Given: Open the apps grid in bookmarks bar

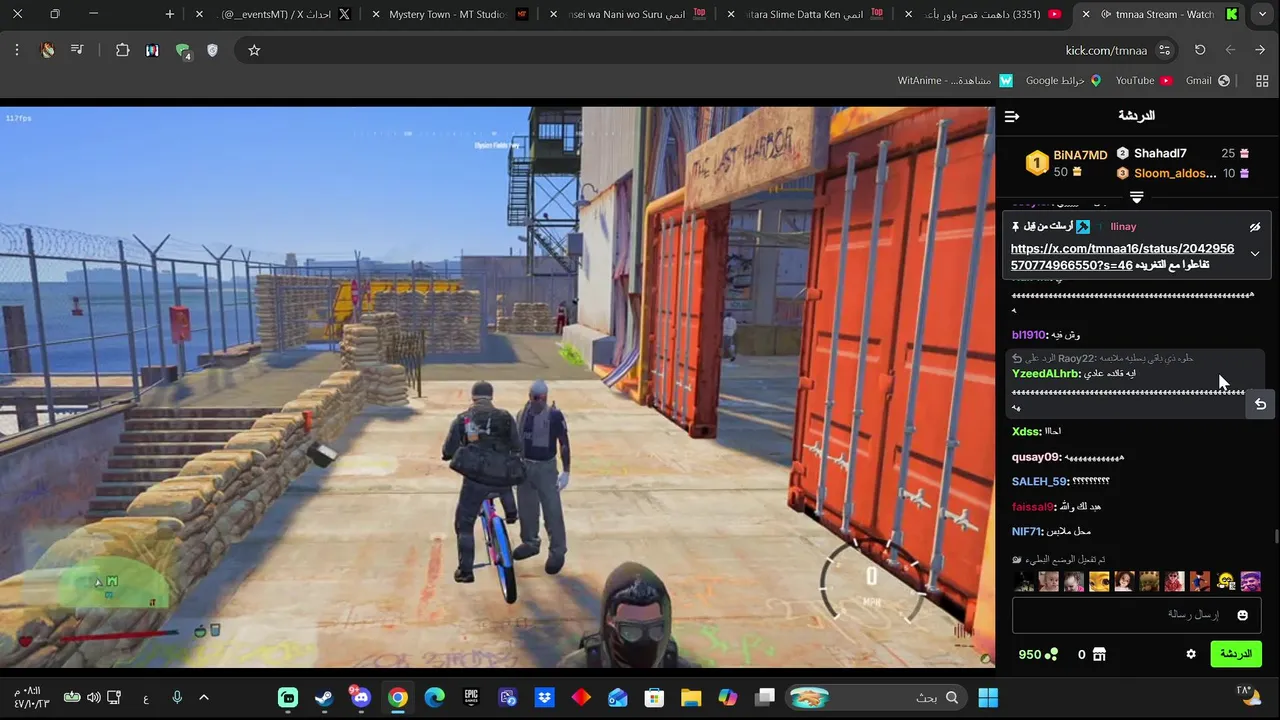Looking at the screenshot, I should [x=1261, y=81].
